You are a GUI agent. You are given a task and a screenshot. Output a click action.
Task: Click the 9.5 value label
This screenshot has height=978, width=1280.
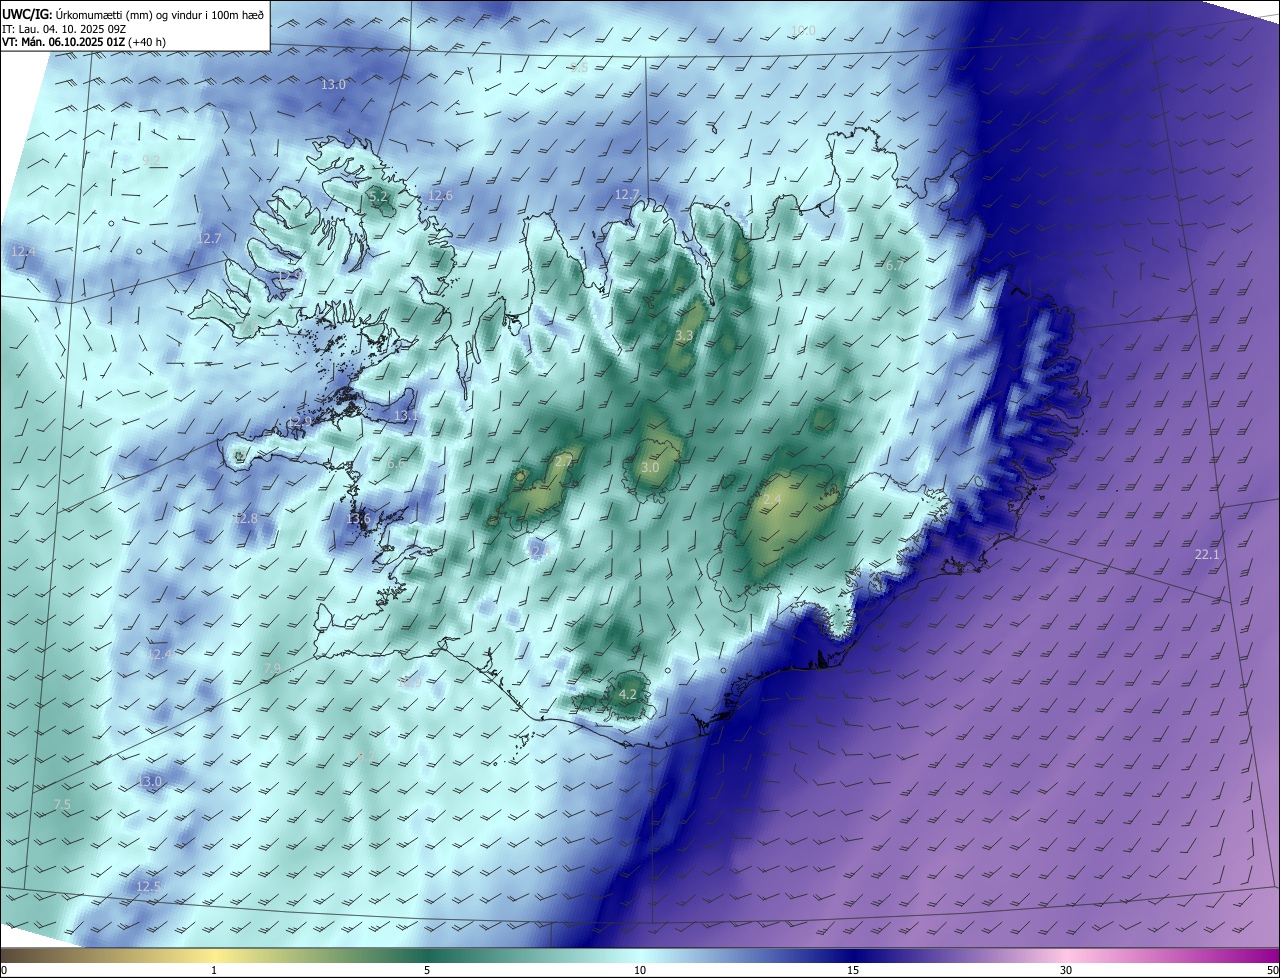(578, 68)
